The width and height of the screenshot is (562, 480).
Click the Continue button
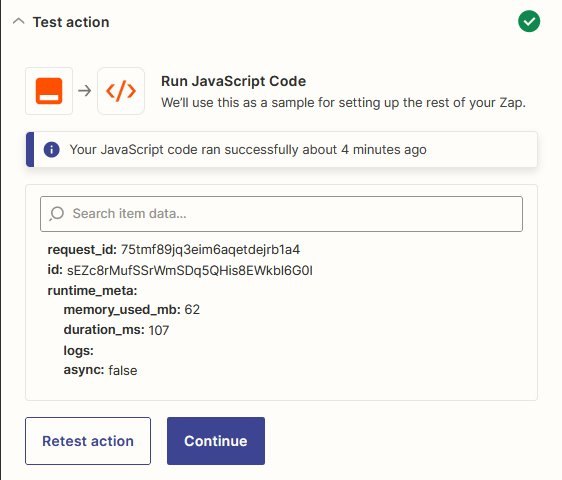216,441
